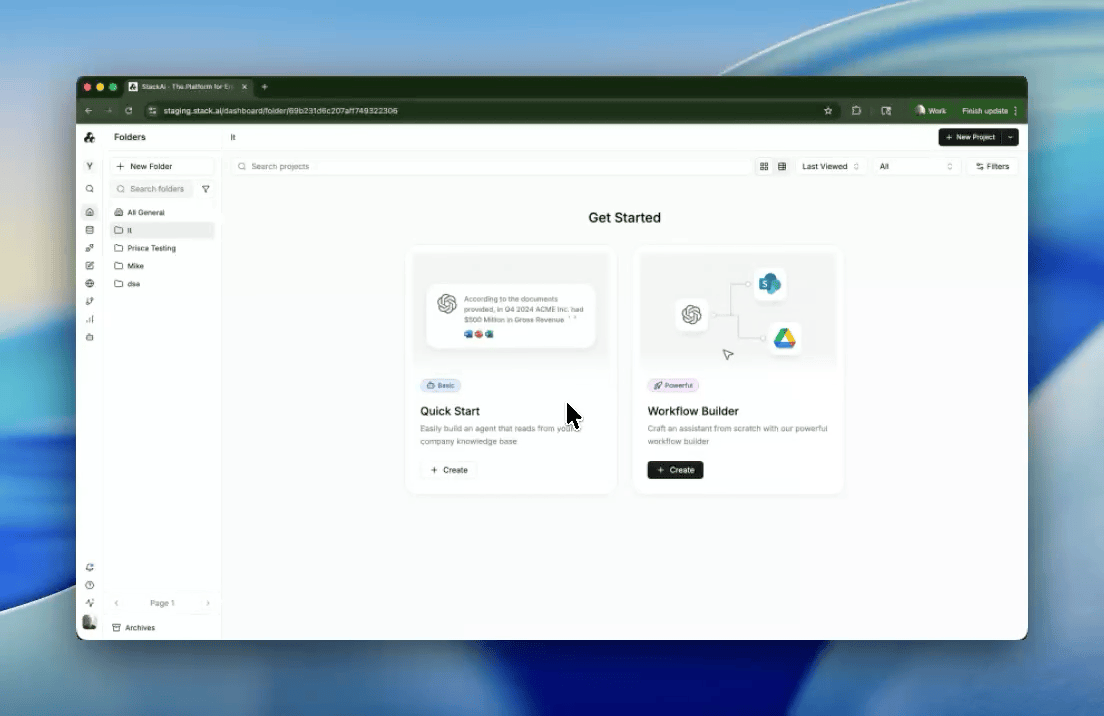Open the connections icon in left rail
This screenshot has width=1104, height=716.
tap(89, 248)
